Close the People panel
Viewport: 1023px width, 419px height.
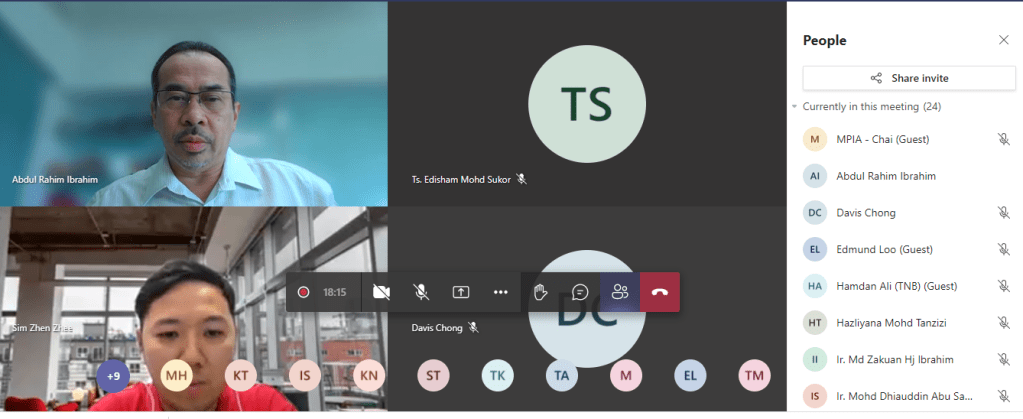[x=1004, y=40]
